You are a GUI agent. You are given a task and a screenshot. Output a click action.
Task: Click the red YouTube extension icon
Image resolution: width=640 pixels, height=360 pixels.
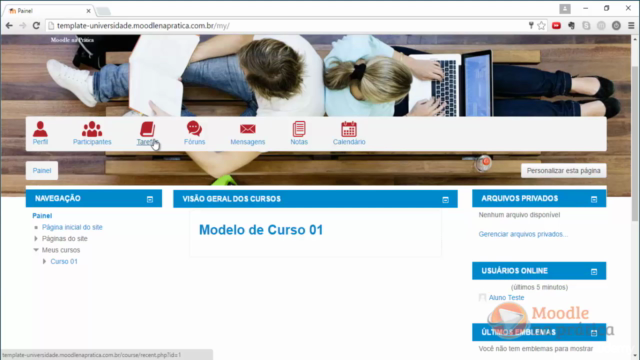click(x=556, y=26)
